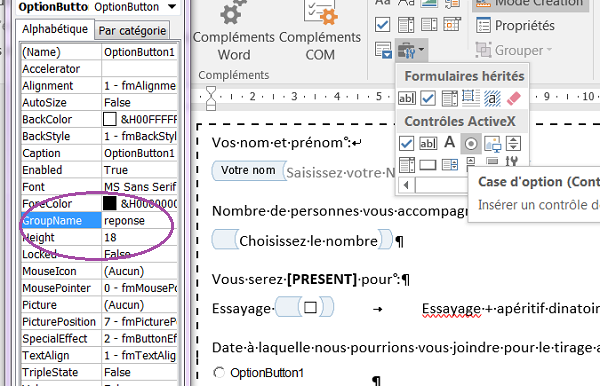Insert ActiveX checkbox control

pyautogui.click(x=406, y=143)
